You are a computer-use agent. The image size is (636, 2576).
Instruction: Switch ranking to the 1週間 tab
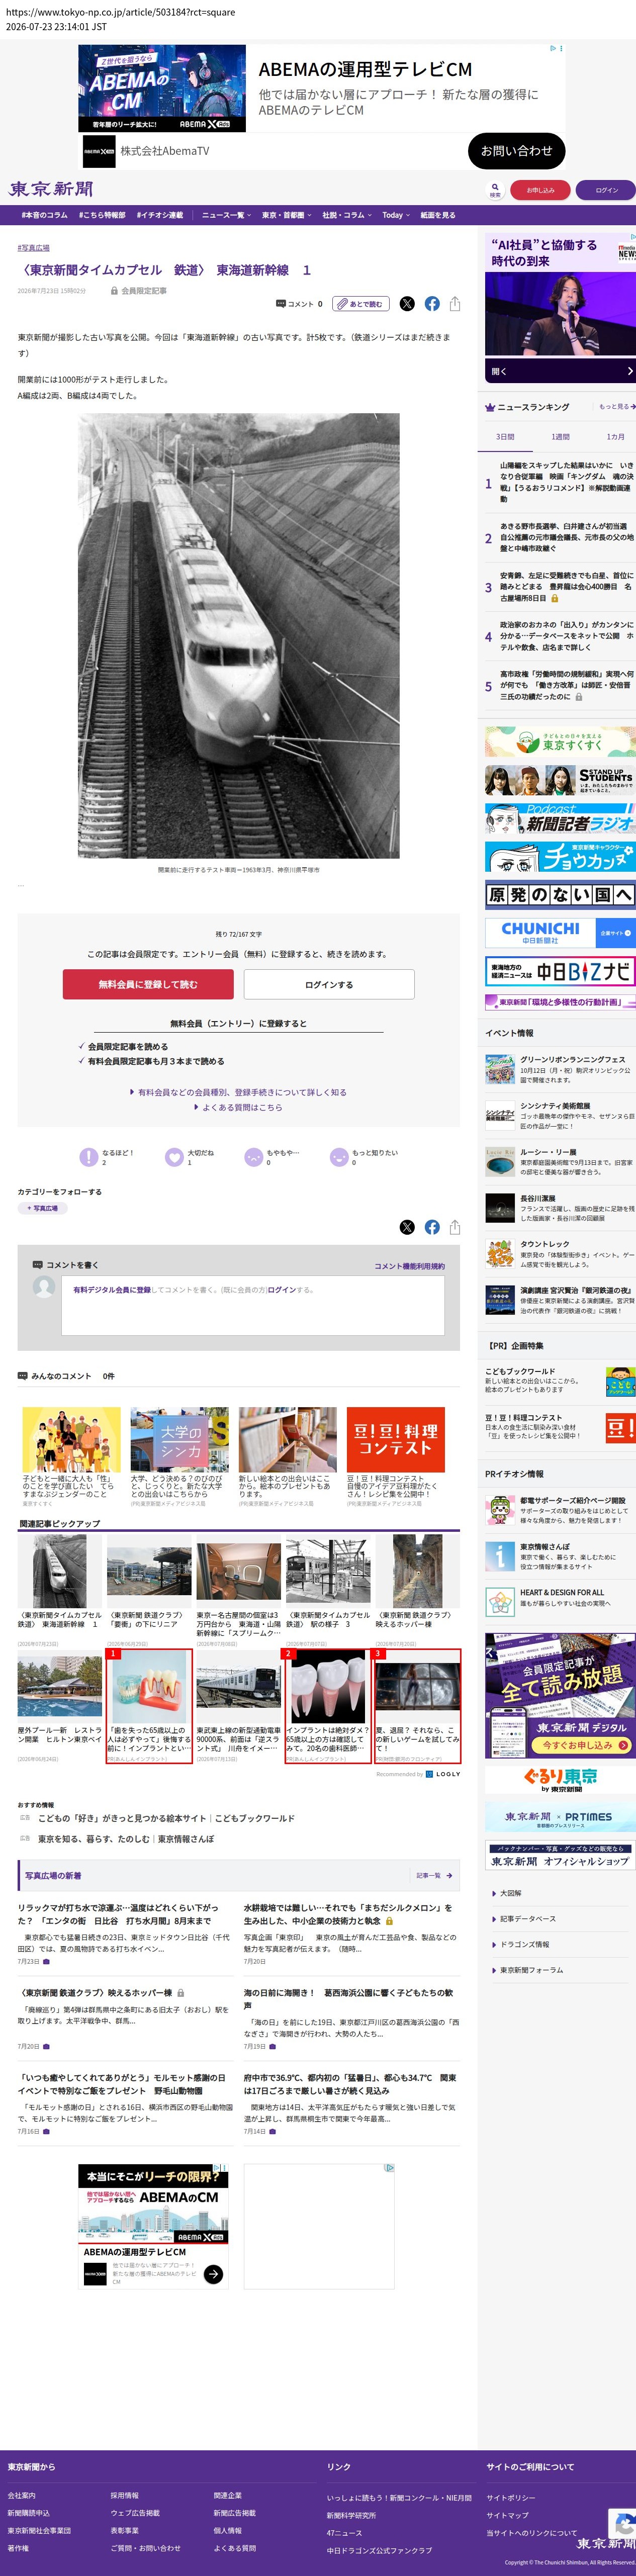click(x=560, y=437)
